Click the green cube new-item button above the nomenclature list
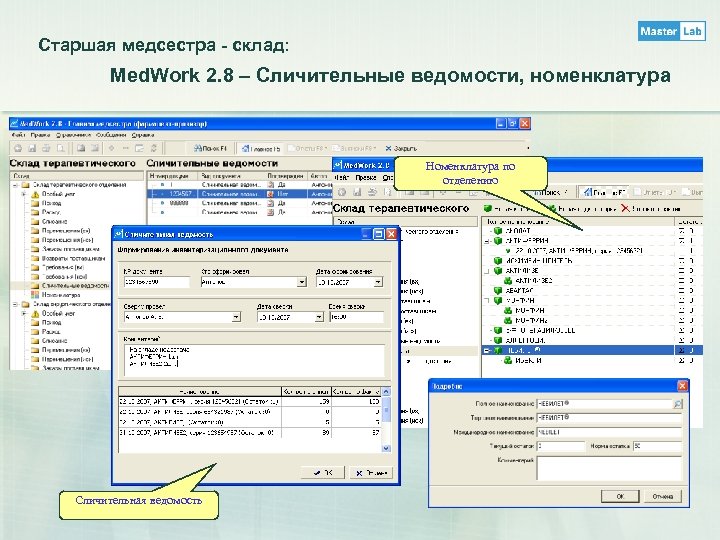This screenshot has width=720, height=540. [x=488, y=209]
